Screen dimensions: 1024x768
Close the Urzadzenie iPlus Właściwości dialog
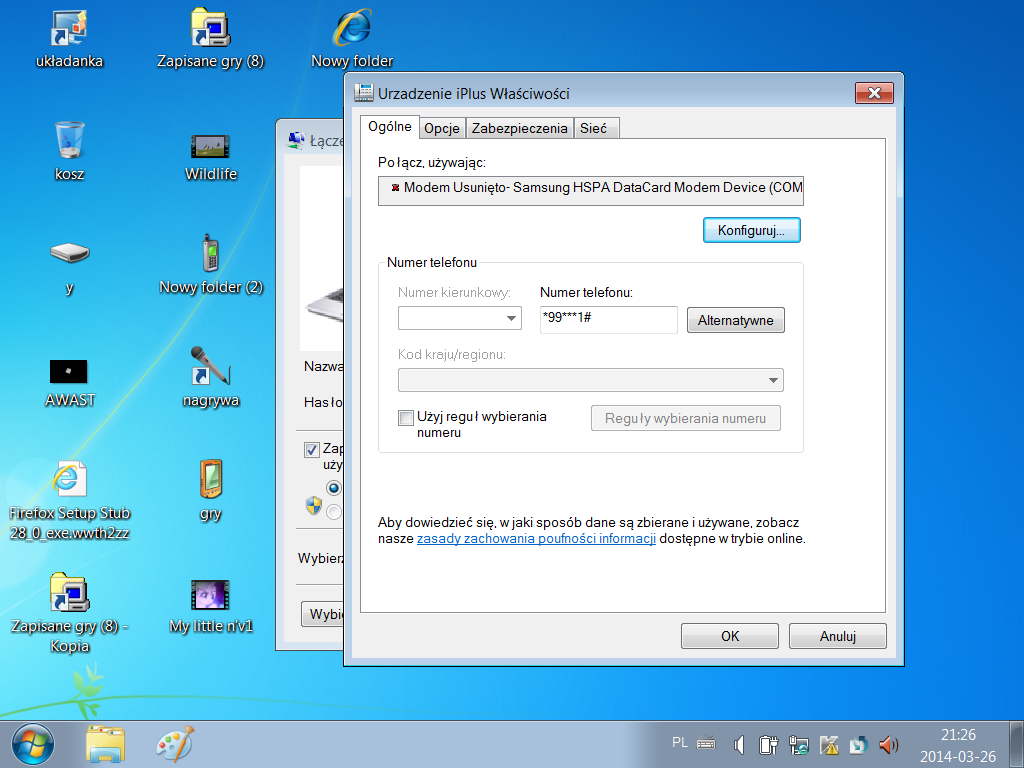pos(874,93)
